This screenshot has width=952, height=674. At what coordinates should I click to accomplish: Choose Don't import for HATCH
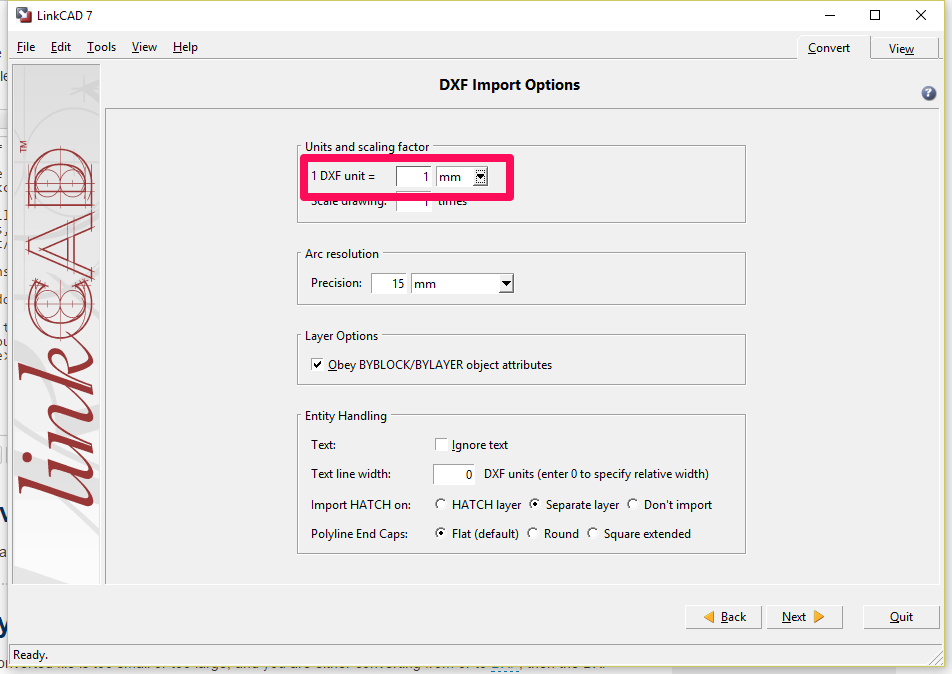(x=633, y=505)
